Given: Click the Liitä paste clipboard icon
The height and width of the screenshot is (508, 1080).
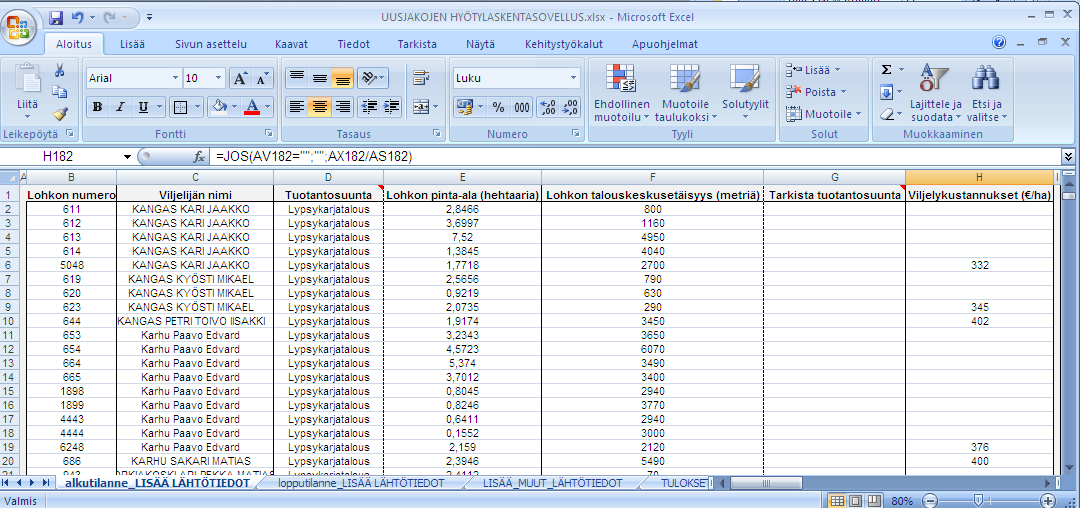Looking at the screenshot, I should tap(28, 78).
